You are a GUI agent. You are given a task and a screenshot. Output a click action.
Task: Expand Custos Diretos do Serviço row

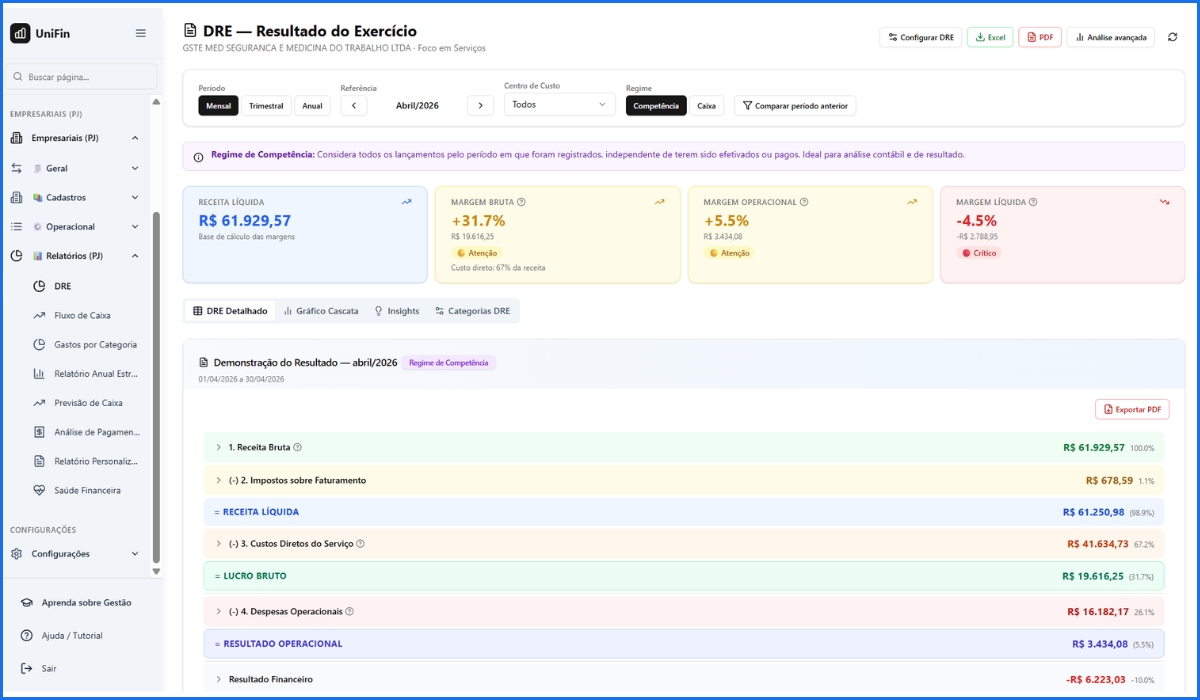click(218, 544)
